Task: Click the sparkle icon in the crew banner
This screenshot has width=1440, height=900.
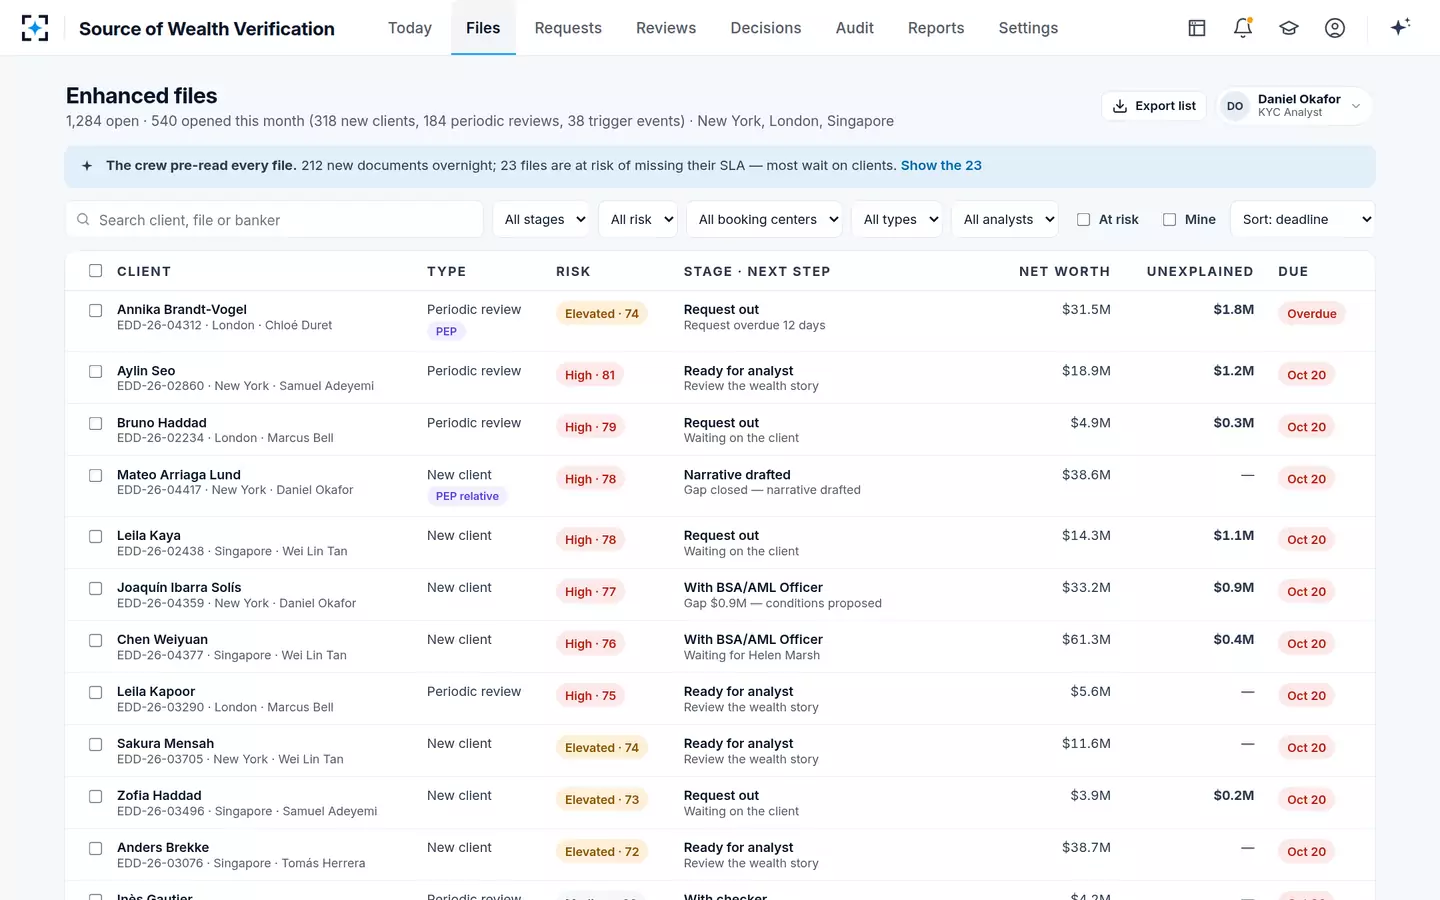Action: [x=87, y=166]
